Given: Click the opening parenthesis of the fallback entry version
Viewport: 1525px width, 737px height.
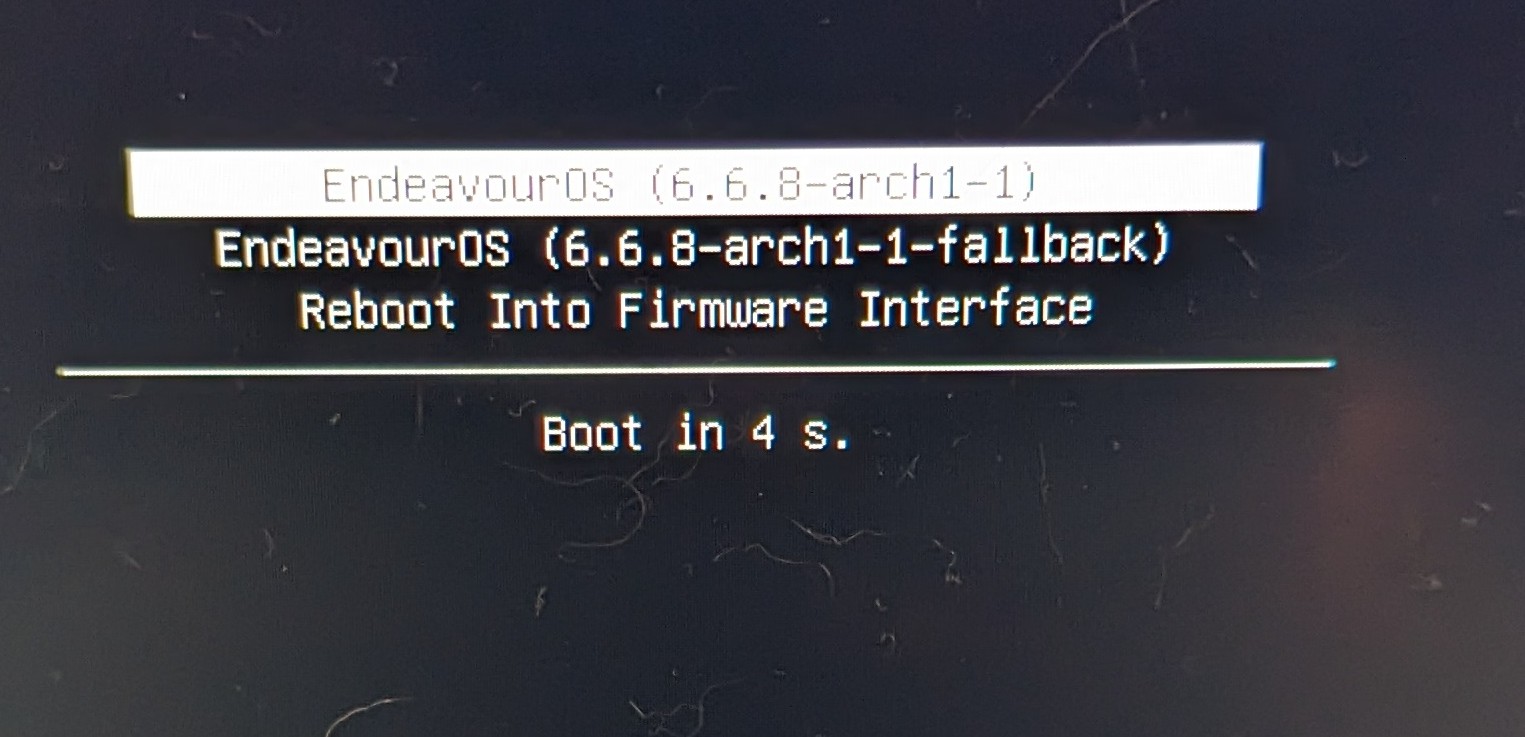Looking at the screenshot, I should point(552,248).
